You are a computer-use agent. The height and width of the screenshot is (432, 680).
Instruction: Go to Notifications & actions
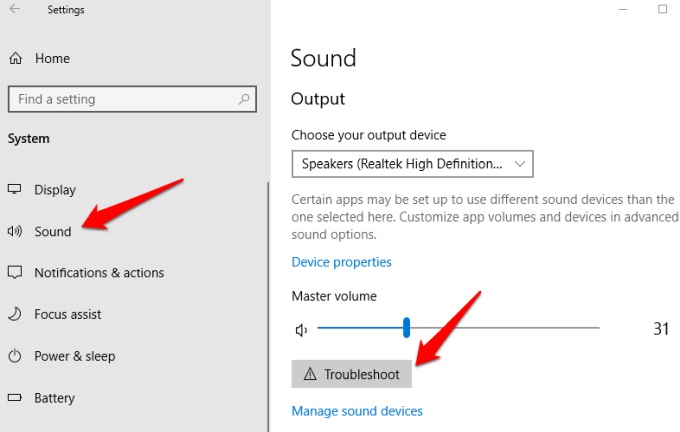point(98,273)
